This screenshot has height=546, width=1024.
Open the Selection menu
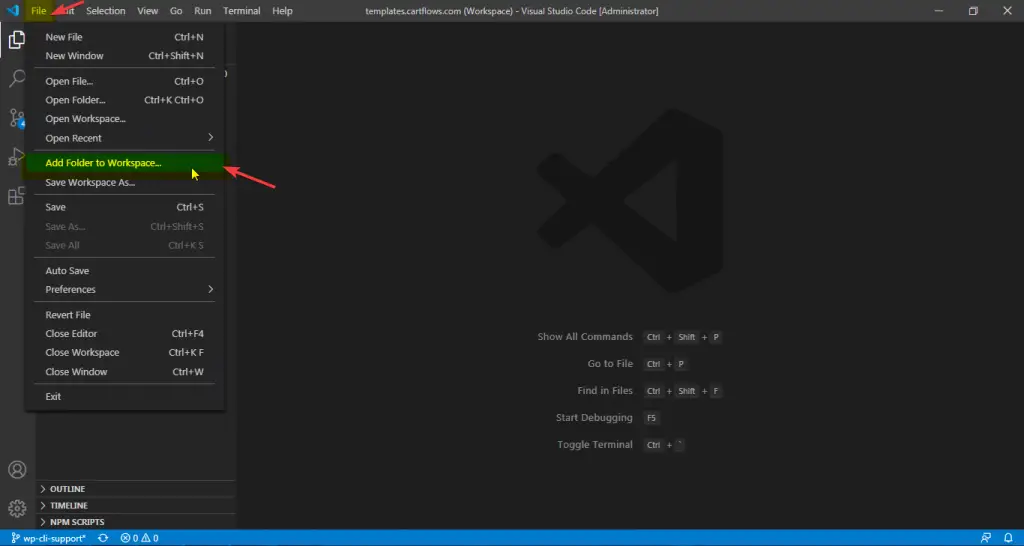coord(106,10)
